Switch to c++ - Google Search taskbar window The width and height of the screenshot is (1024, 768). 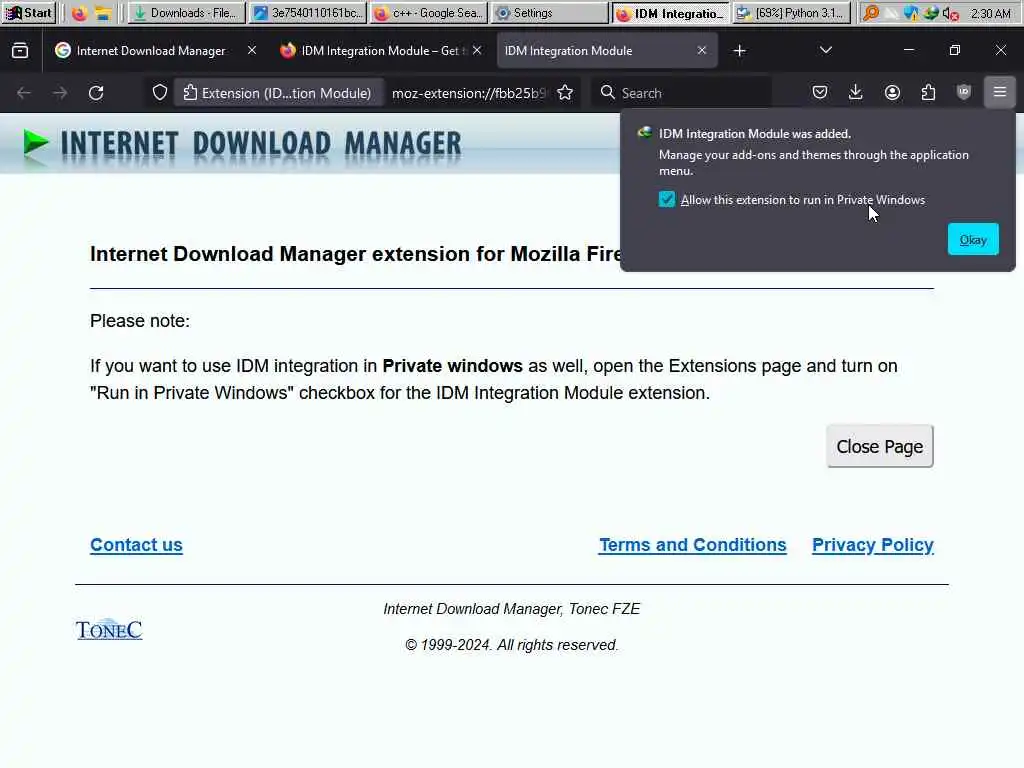pyautogui.click(x=429, y=13)
